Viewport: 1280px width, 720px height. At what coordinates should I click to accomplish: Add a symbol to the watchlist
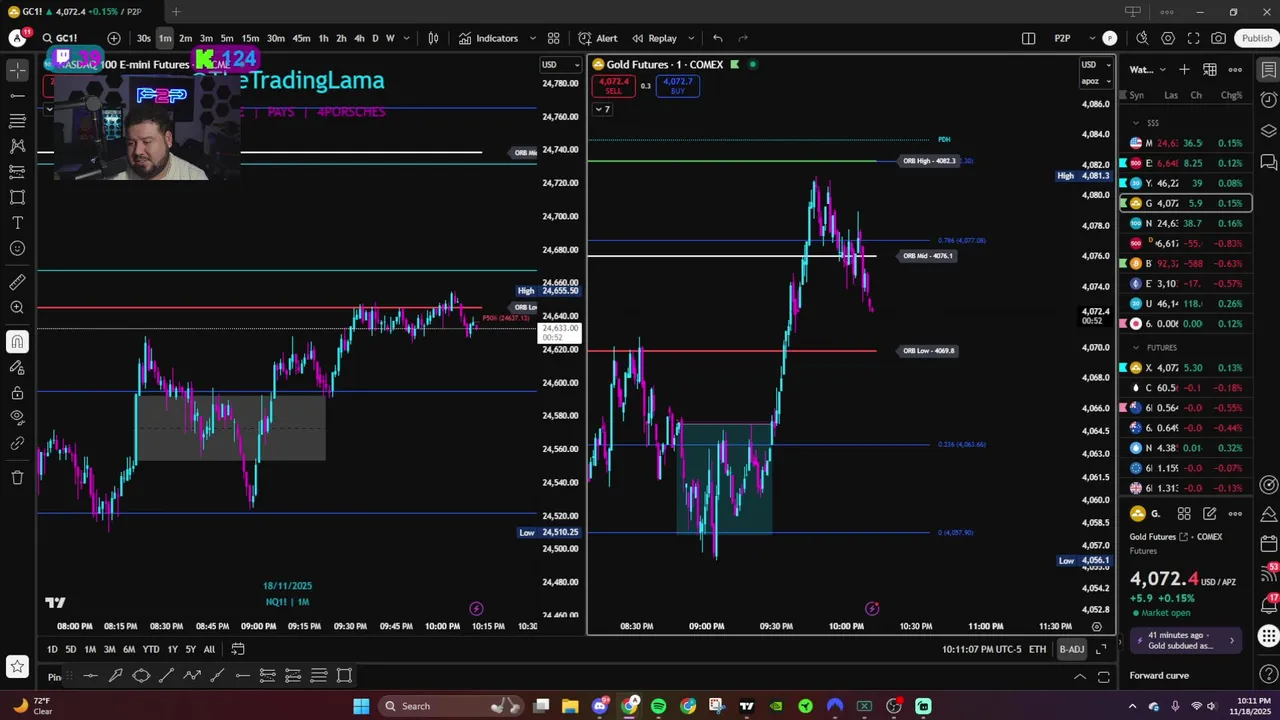[1184, 69]
